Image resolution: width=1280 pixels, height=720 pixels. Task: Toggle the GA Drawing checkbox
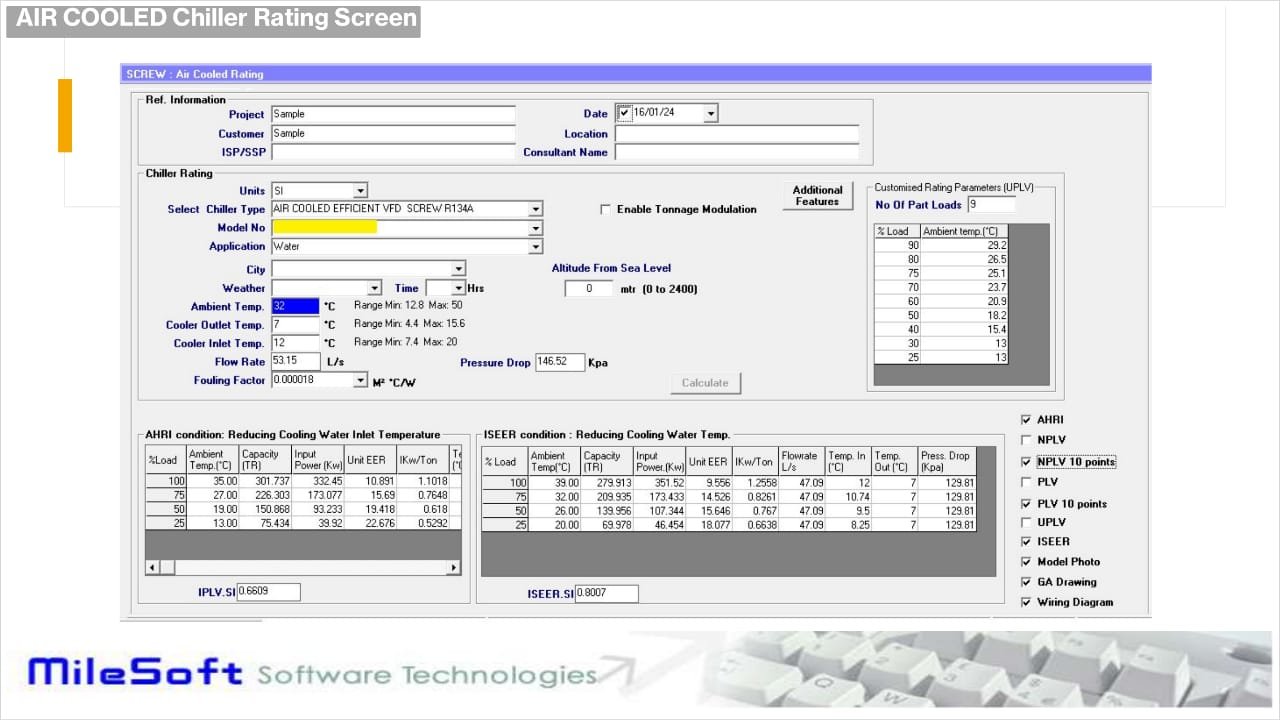point(1026,582)
